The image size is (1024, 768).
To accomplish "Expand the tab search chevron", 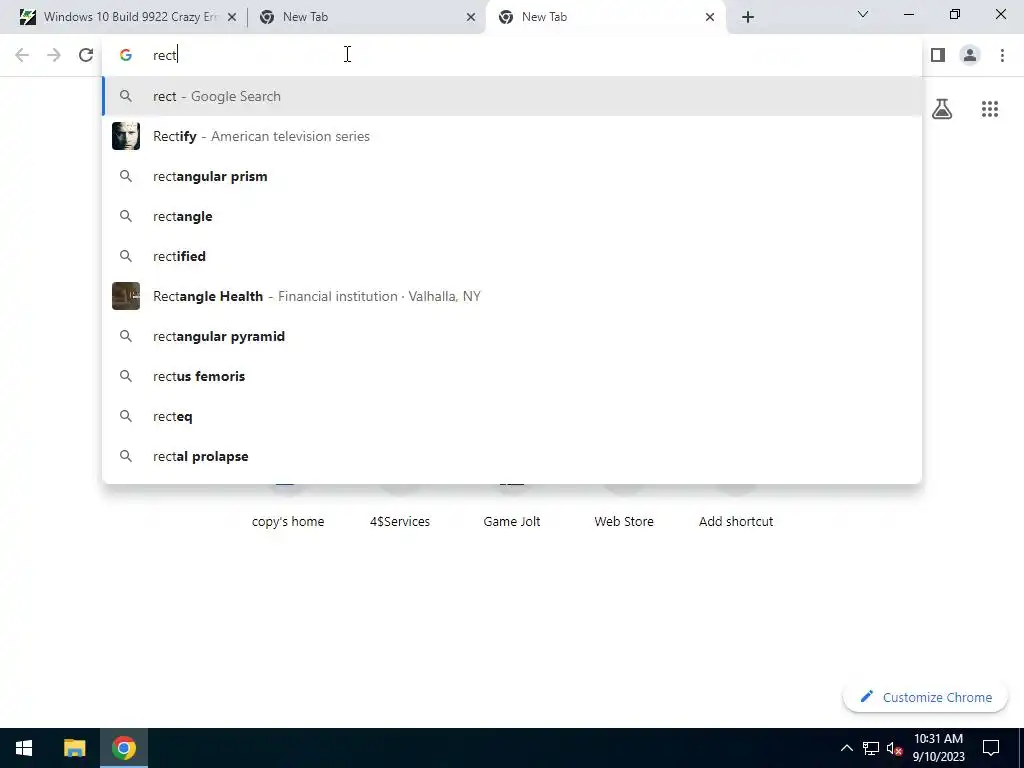I will pyautogui.click(x=863, y=14).
